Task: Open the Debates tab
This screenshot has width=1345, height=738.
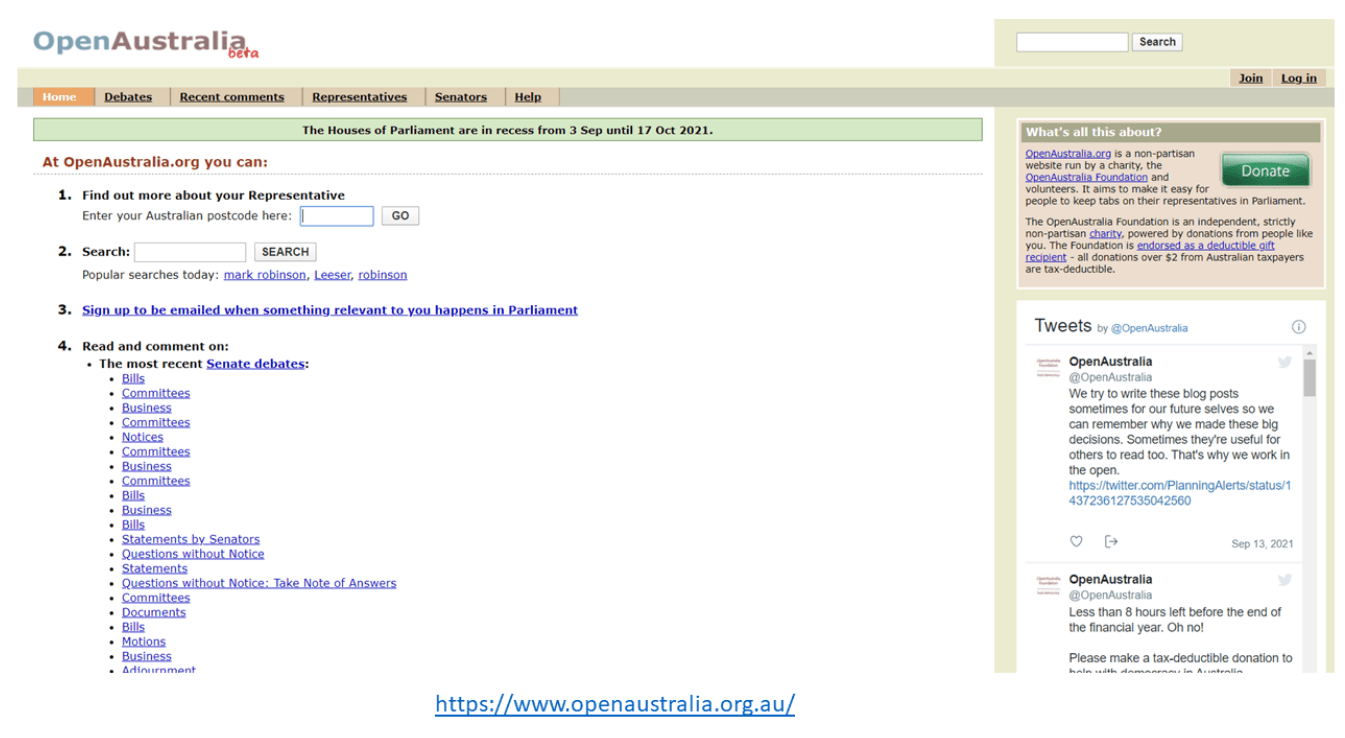Action: click(x=128, y=97)
